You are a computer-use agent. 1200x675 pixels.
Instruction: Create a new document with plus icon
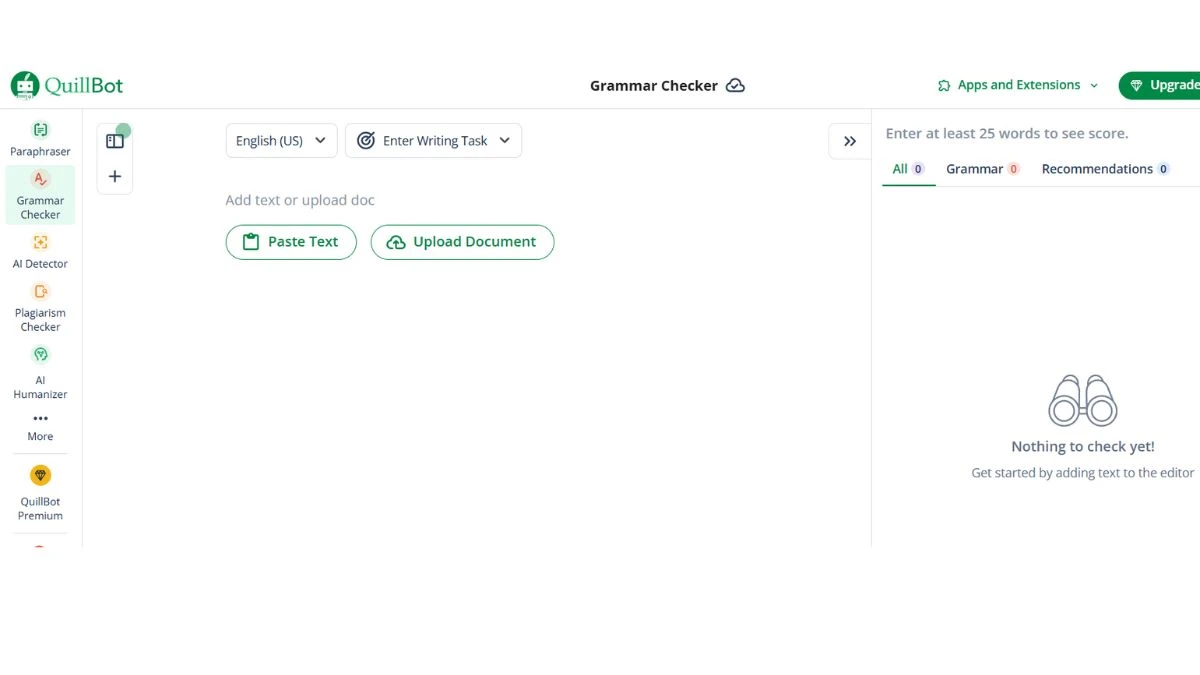(115, 176)
